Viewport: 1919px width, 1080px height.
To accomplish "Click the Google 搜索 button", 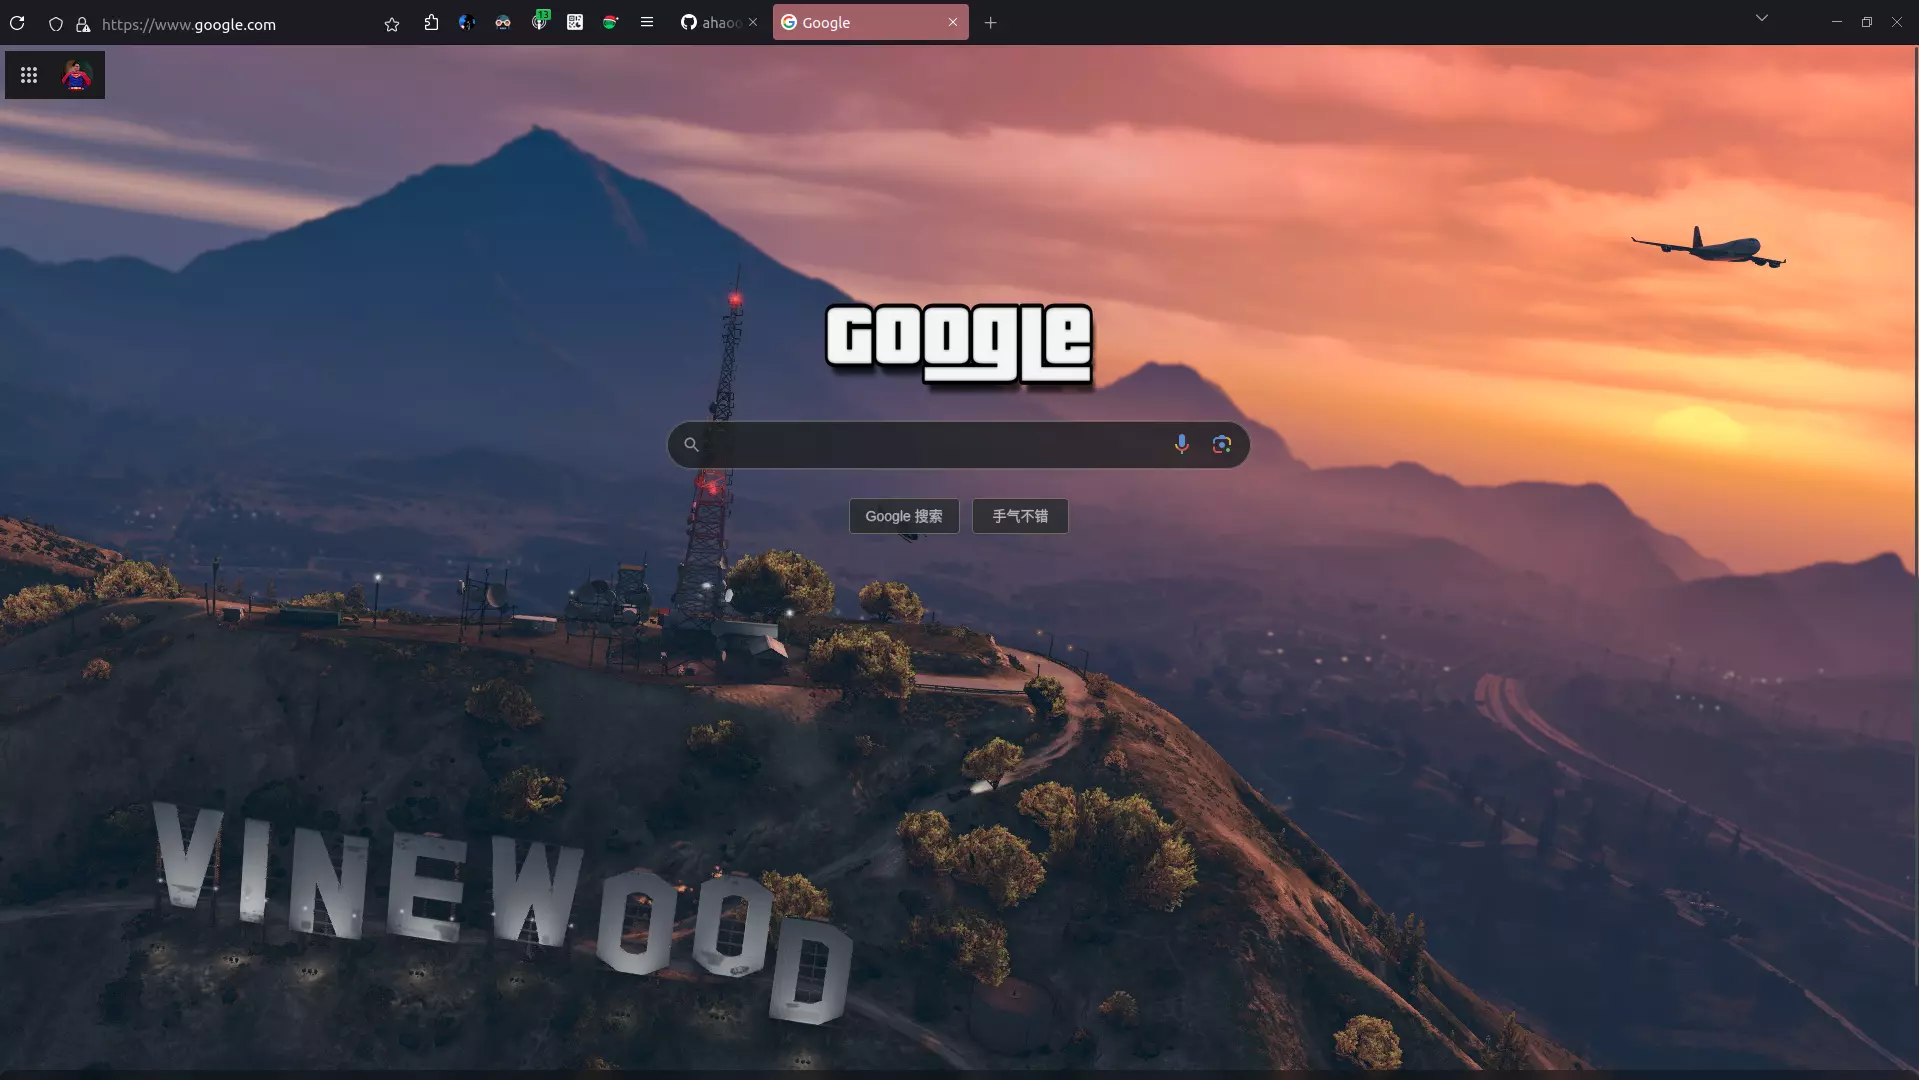I will click(x=904, y=516).
